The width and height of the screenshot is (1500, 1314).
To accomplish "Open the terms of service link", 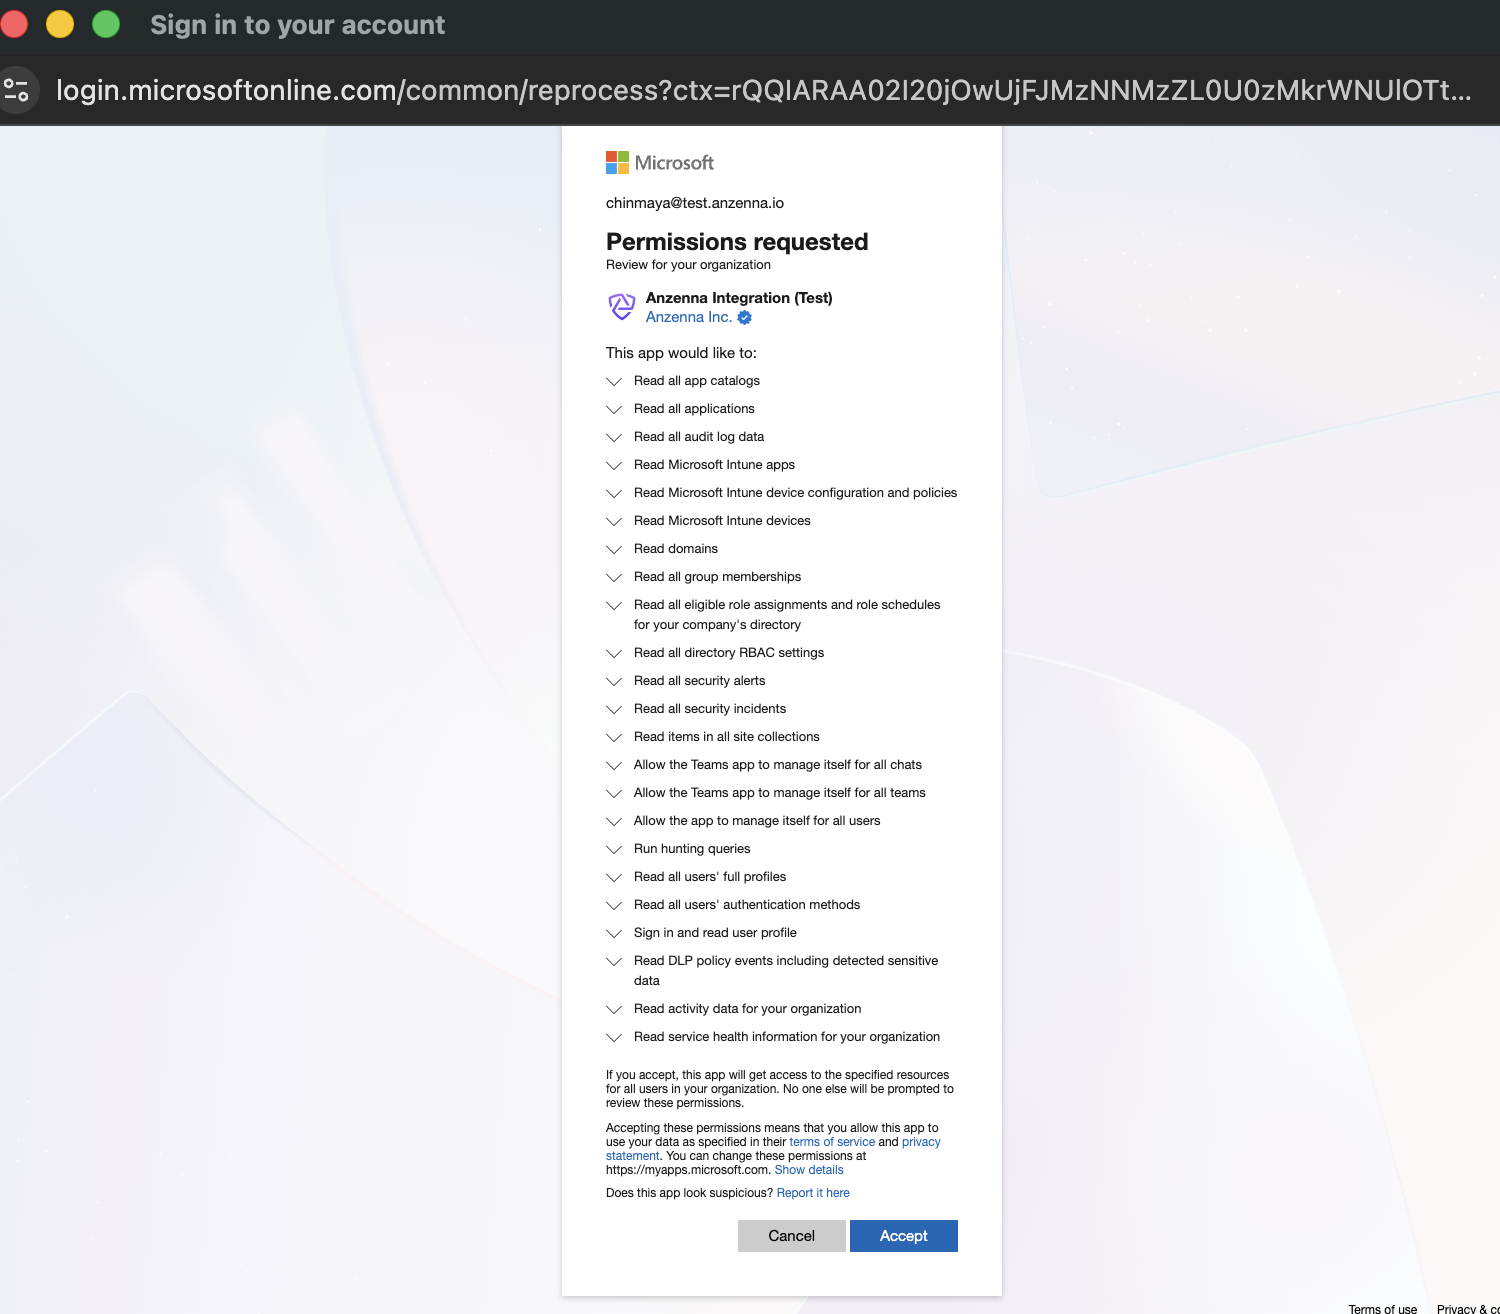I will [832, 1142].
